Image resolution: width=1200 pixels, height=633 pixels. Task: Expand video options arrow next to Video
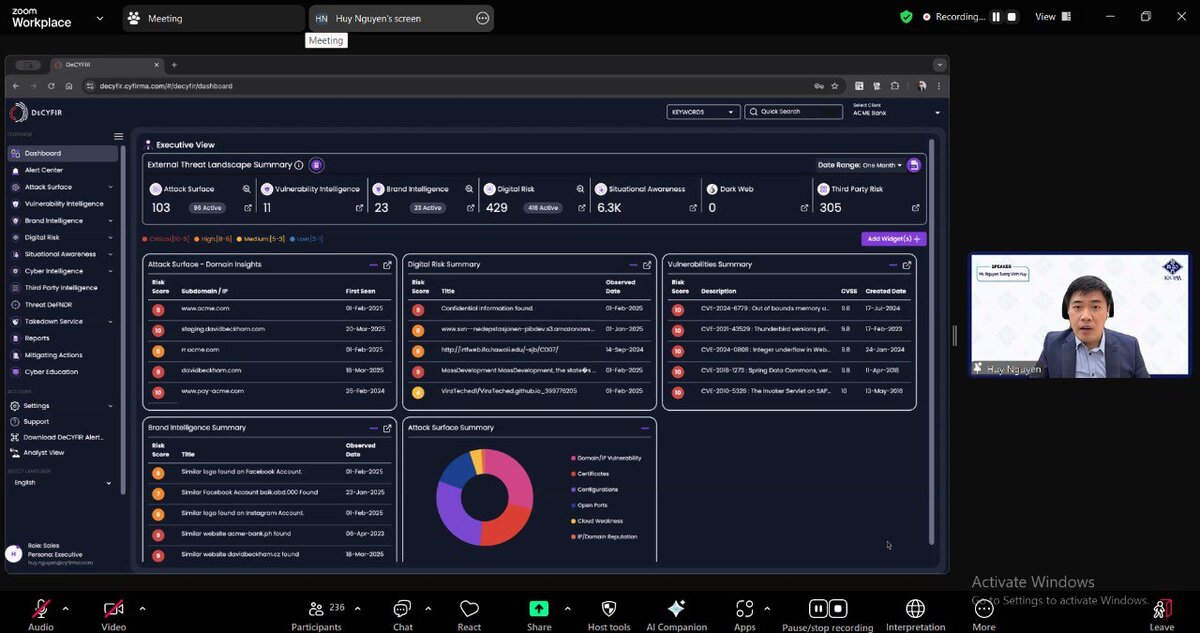point(142,608)
